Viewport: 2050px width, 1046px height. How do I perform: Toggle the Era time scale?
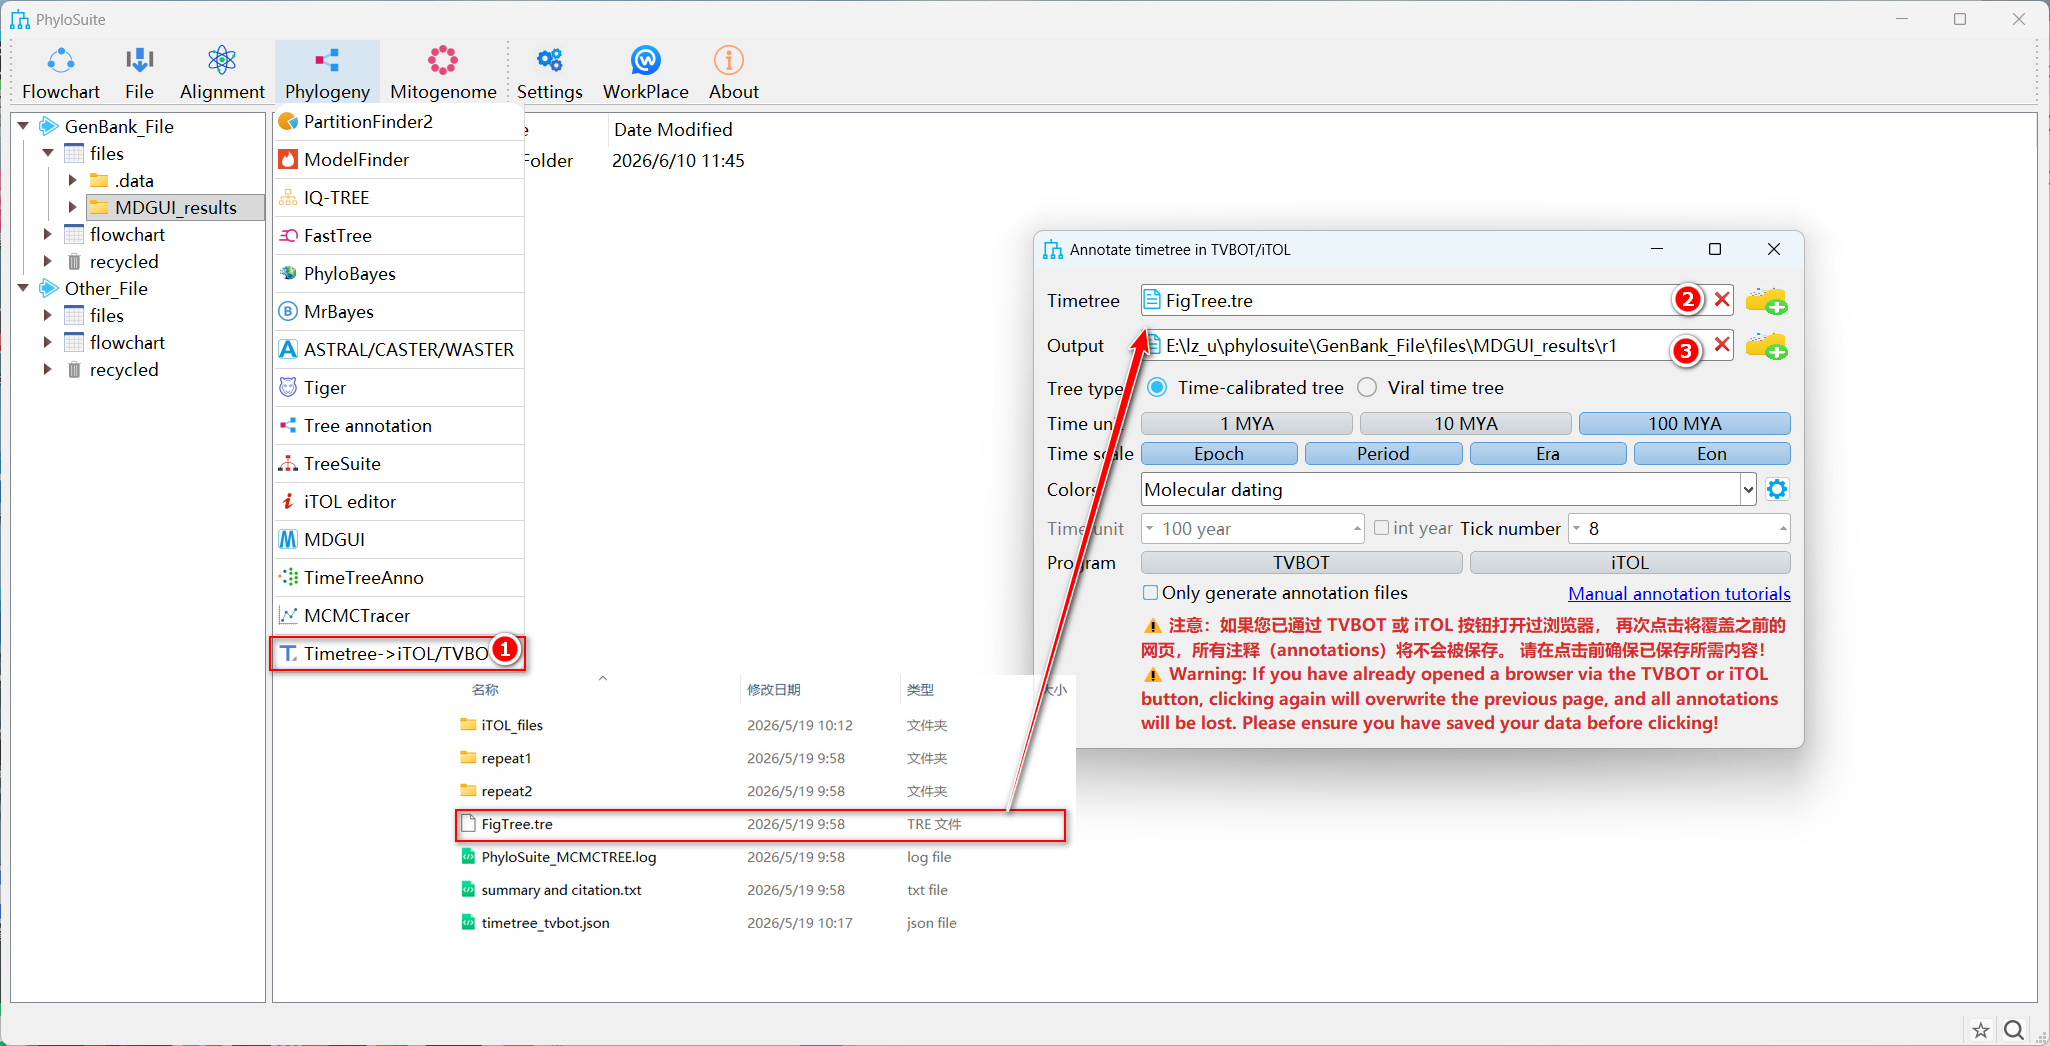tap(1548, 454)
